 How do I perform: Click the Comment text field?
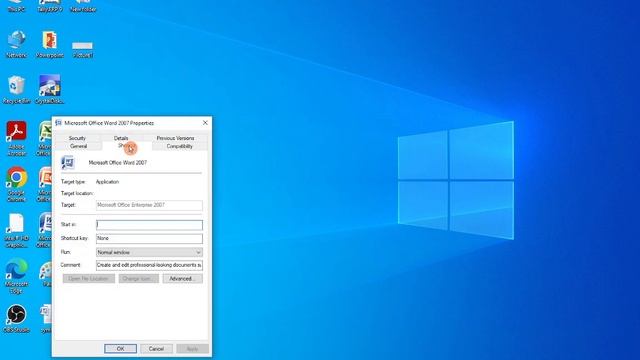149,265
